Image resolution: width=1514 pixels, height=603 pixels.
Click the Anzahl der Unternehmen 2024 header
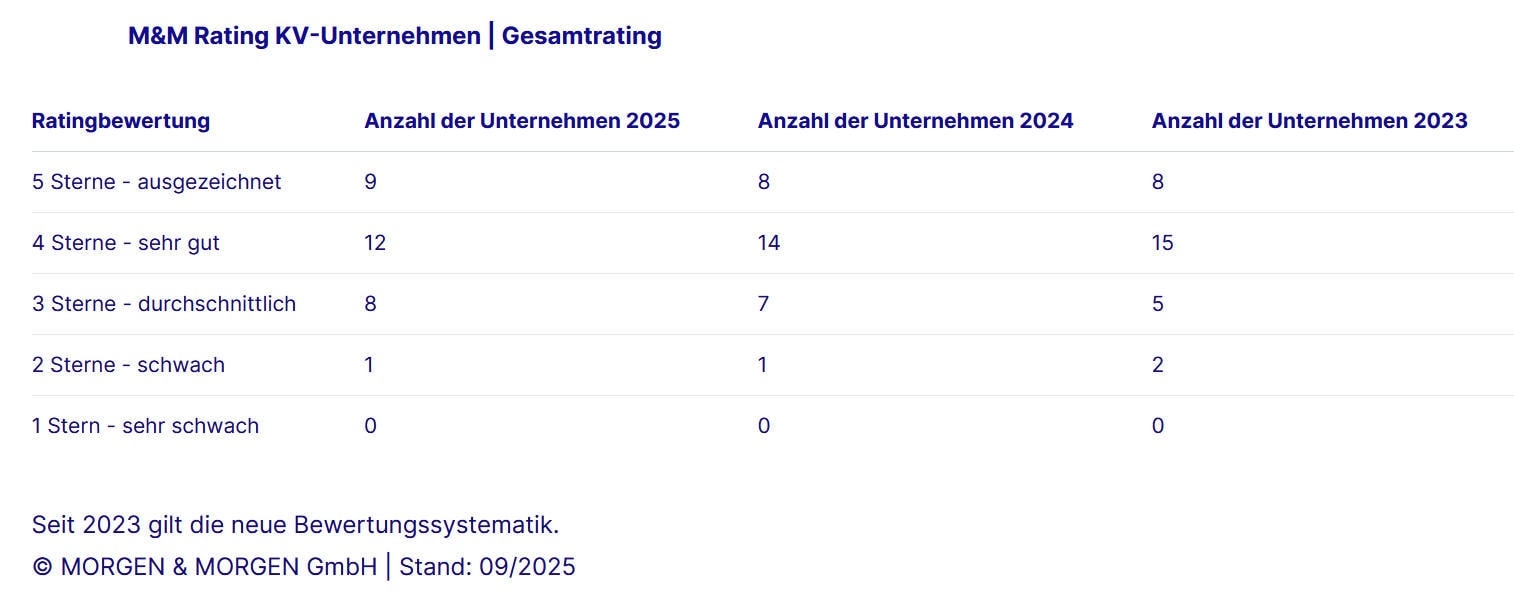click(915, 121)
